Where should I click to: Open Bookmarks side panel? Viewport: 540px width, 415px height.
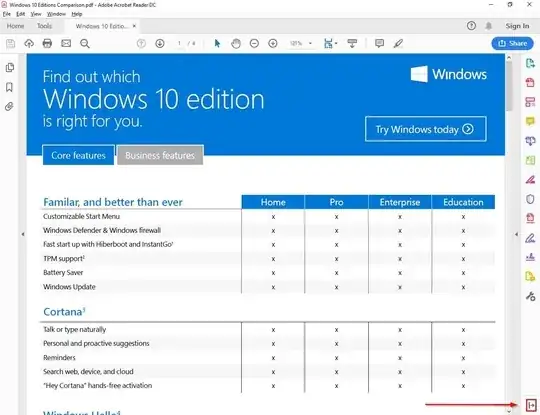point(9,87)
